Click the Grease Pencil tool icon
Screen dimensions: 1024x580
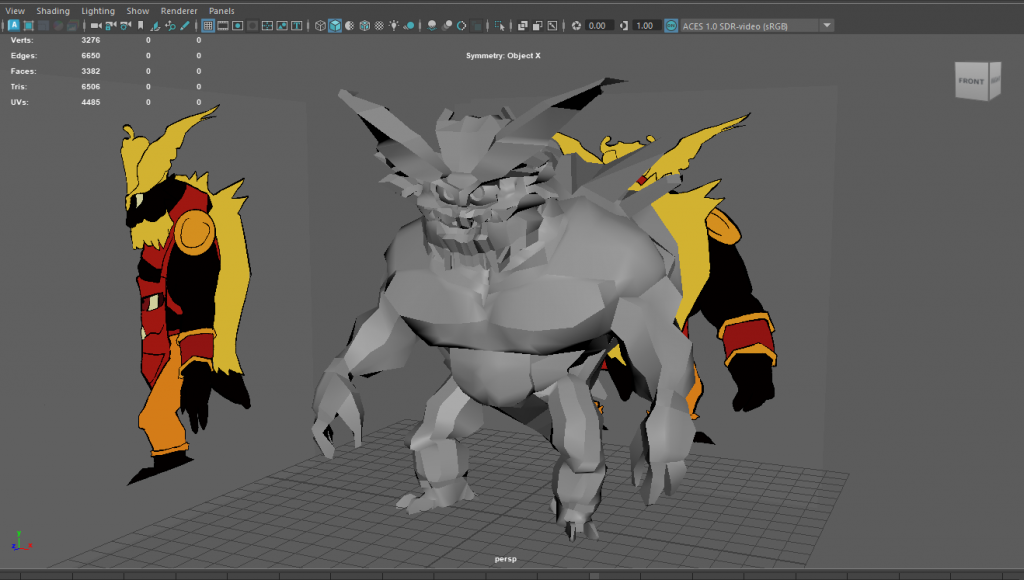click(185, 25)
